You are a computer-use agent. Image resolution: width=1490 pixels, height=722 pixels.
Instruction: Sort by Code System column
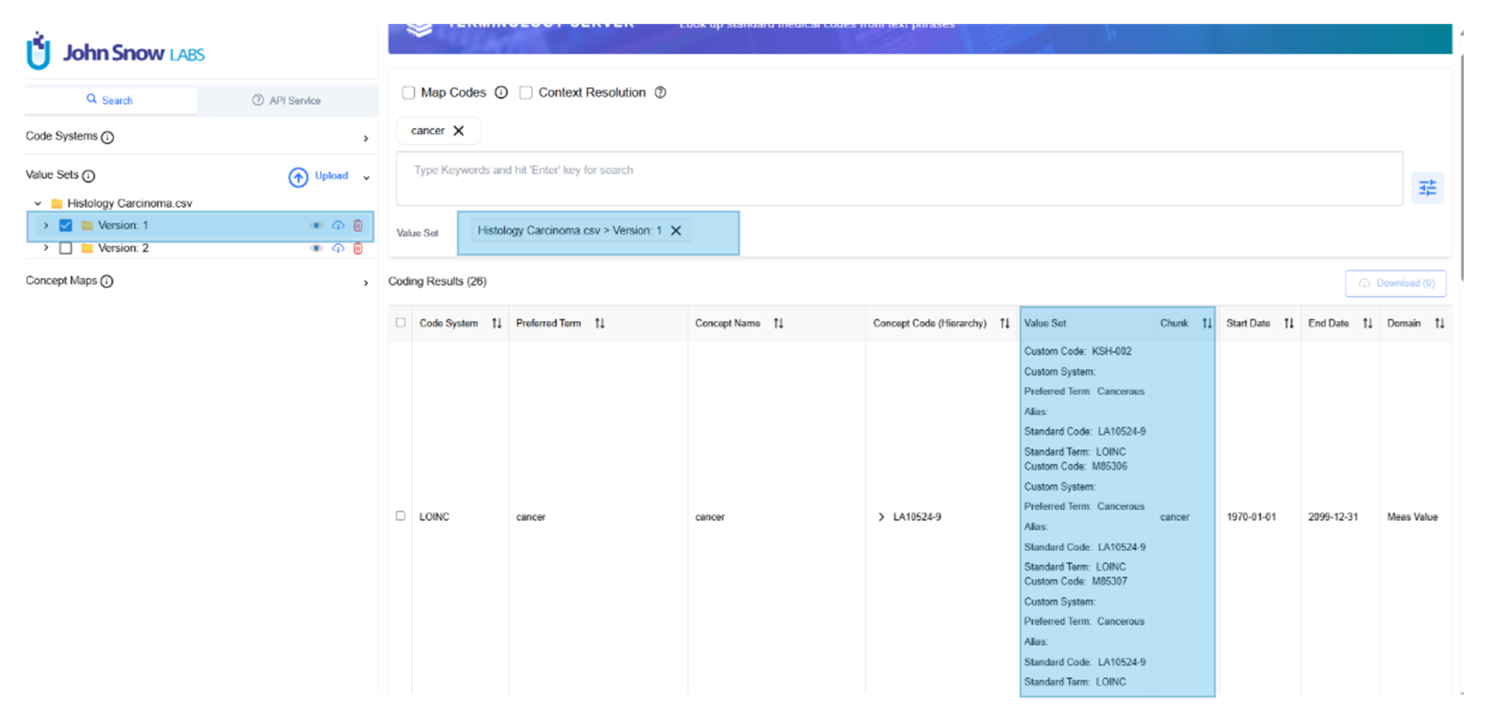coord(497,324)
